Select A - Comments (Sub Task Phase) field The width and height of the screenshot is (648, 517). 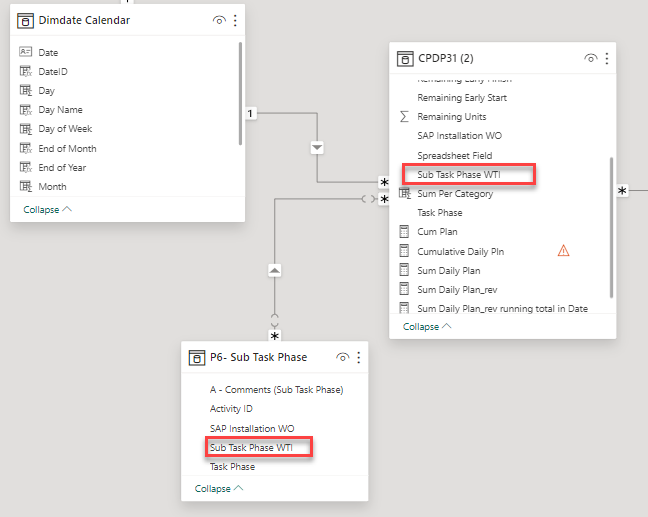[276, 390]
